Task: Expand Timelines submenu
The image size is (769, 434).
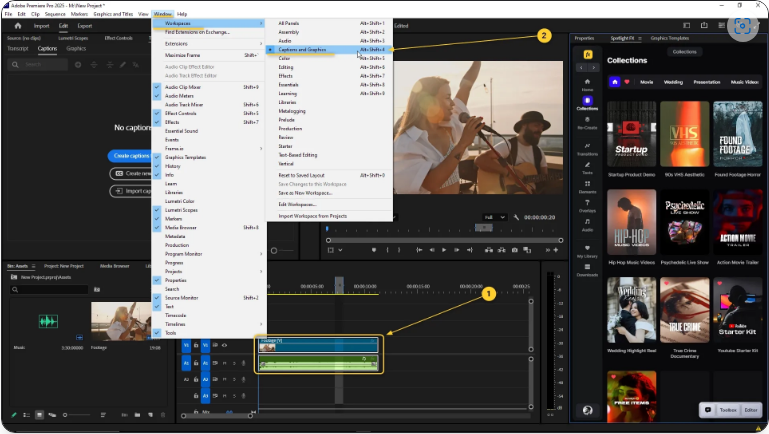Action: pos(209,324)
